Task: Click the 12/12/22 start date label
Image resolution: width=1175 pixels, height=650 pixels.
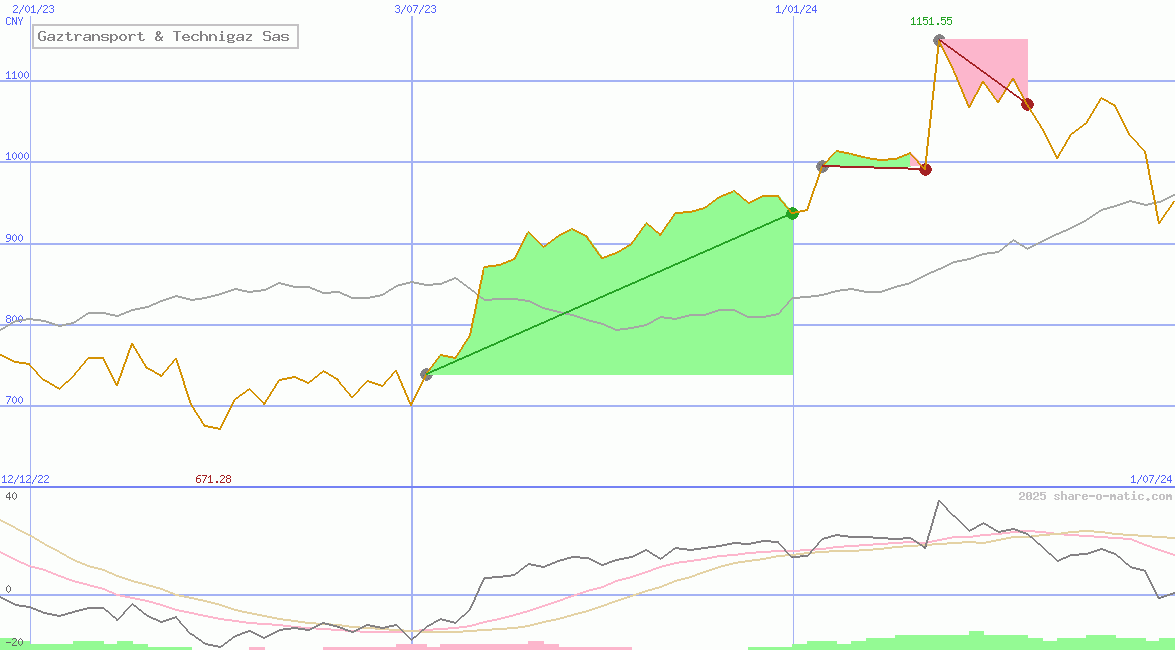Action: click(25, 480)
